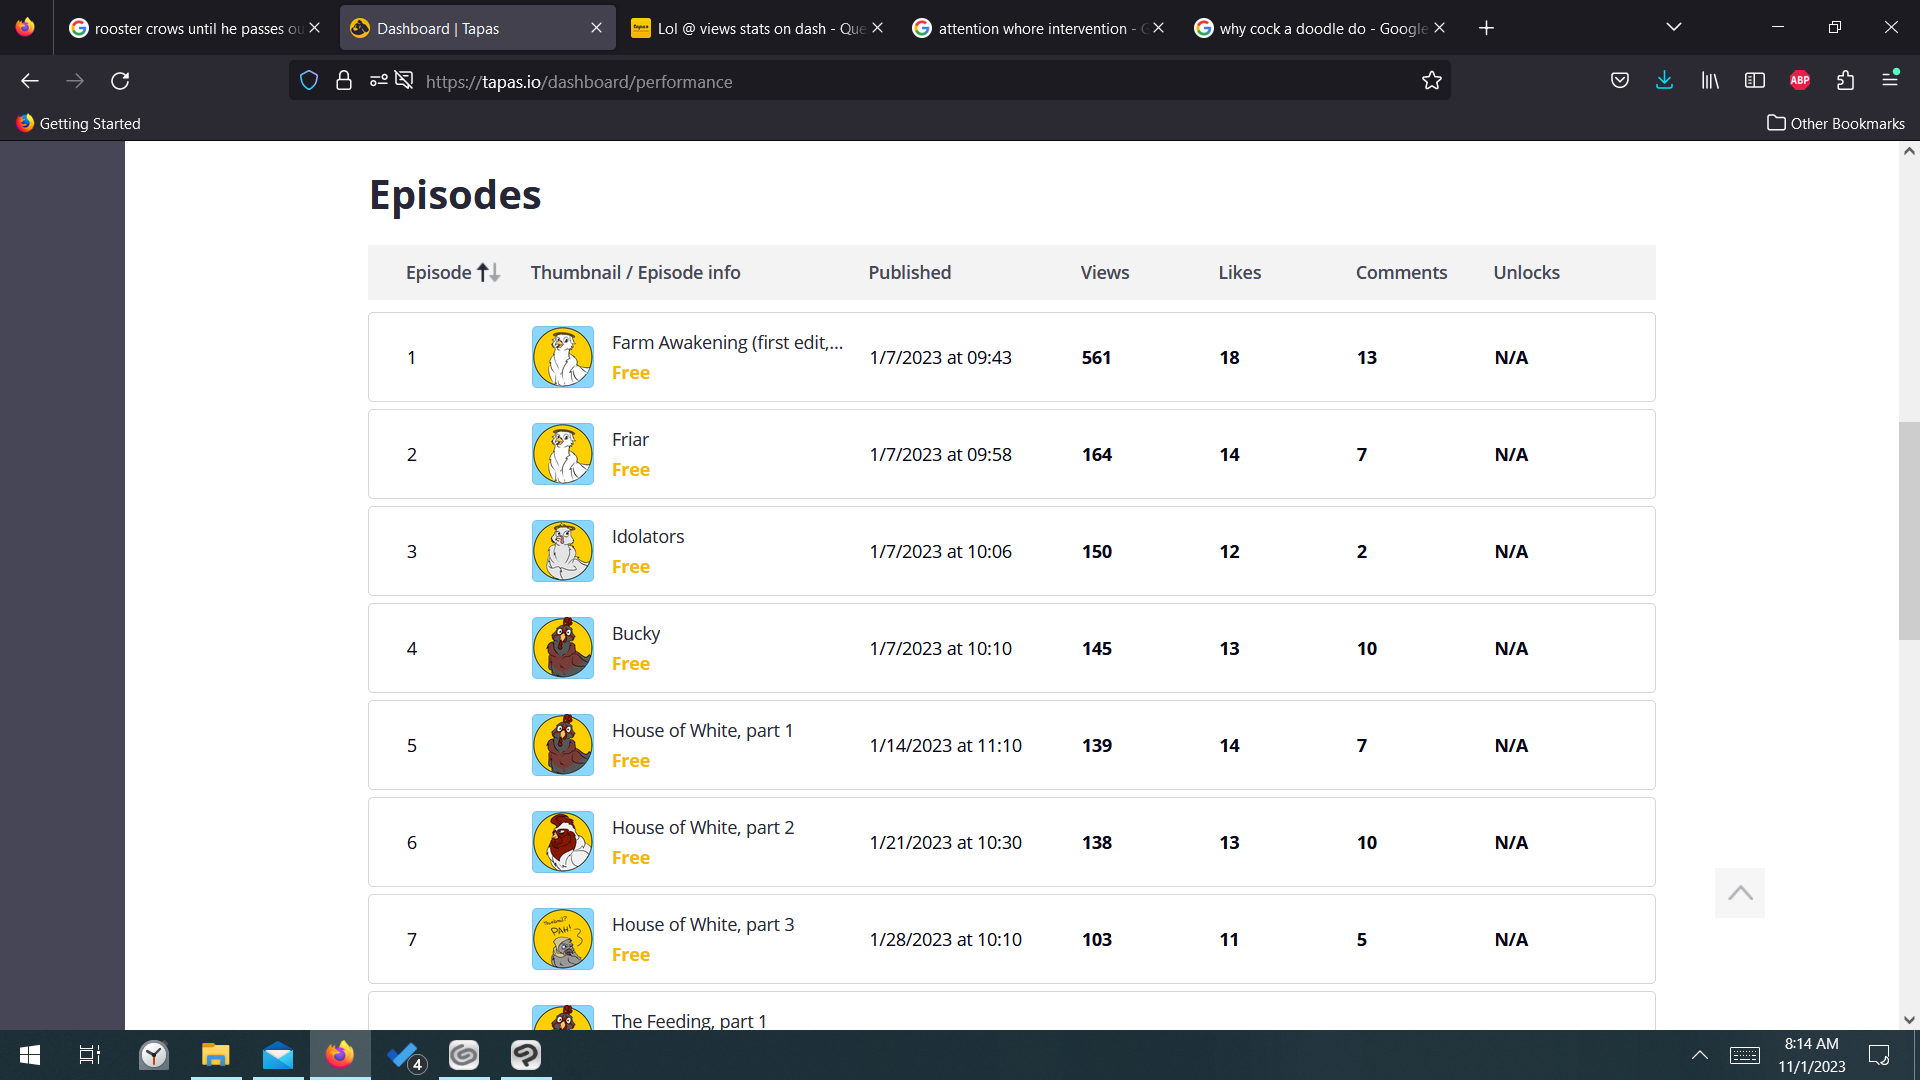1920x1080 pixels.
Task: Click the Bucky episode thumbnail
Action: point(562,648)
